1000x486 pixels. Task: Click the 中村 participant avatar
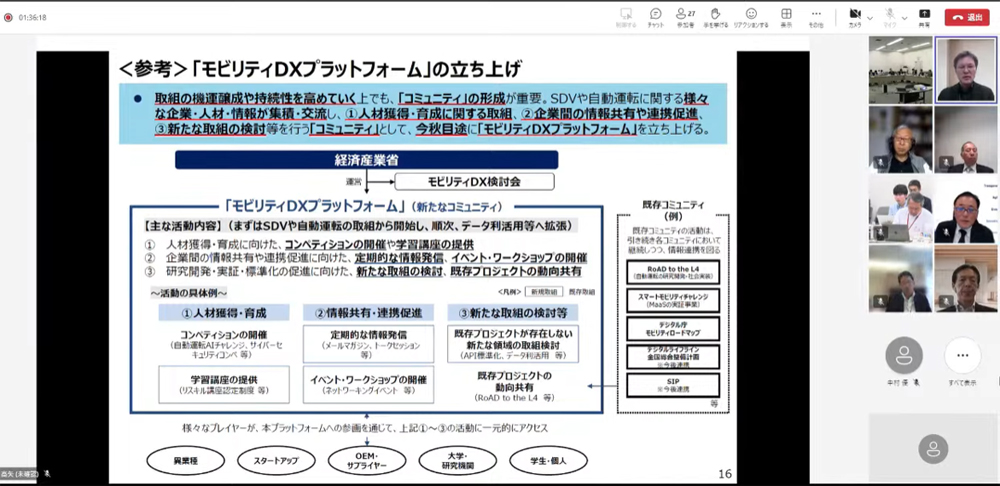(x=904, y=355)
